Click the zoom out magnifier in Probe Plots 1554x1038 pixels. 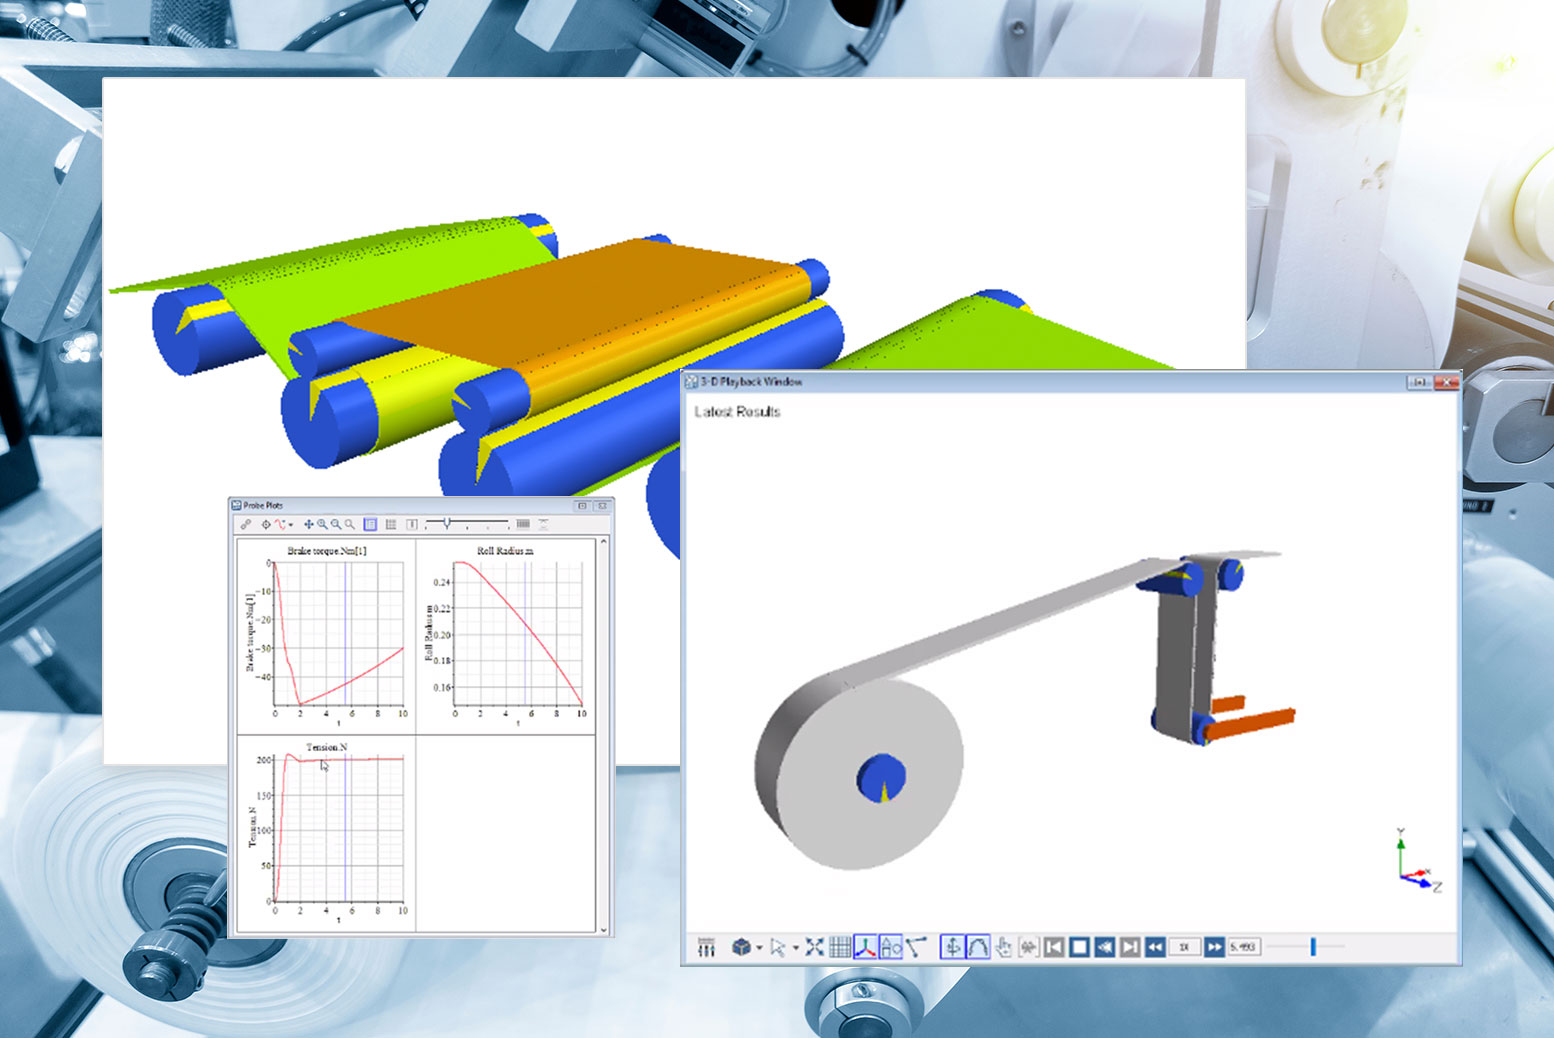click(x=336, y=524)
